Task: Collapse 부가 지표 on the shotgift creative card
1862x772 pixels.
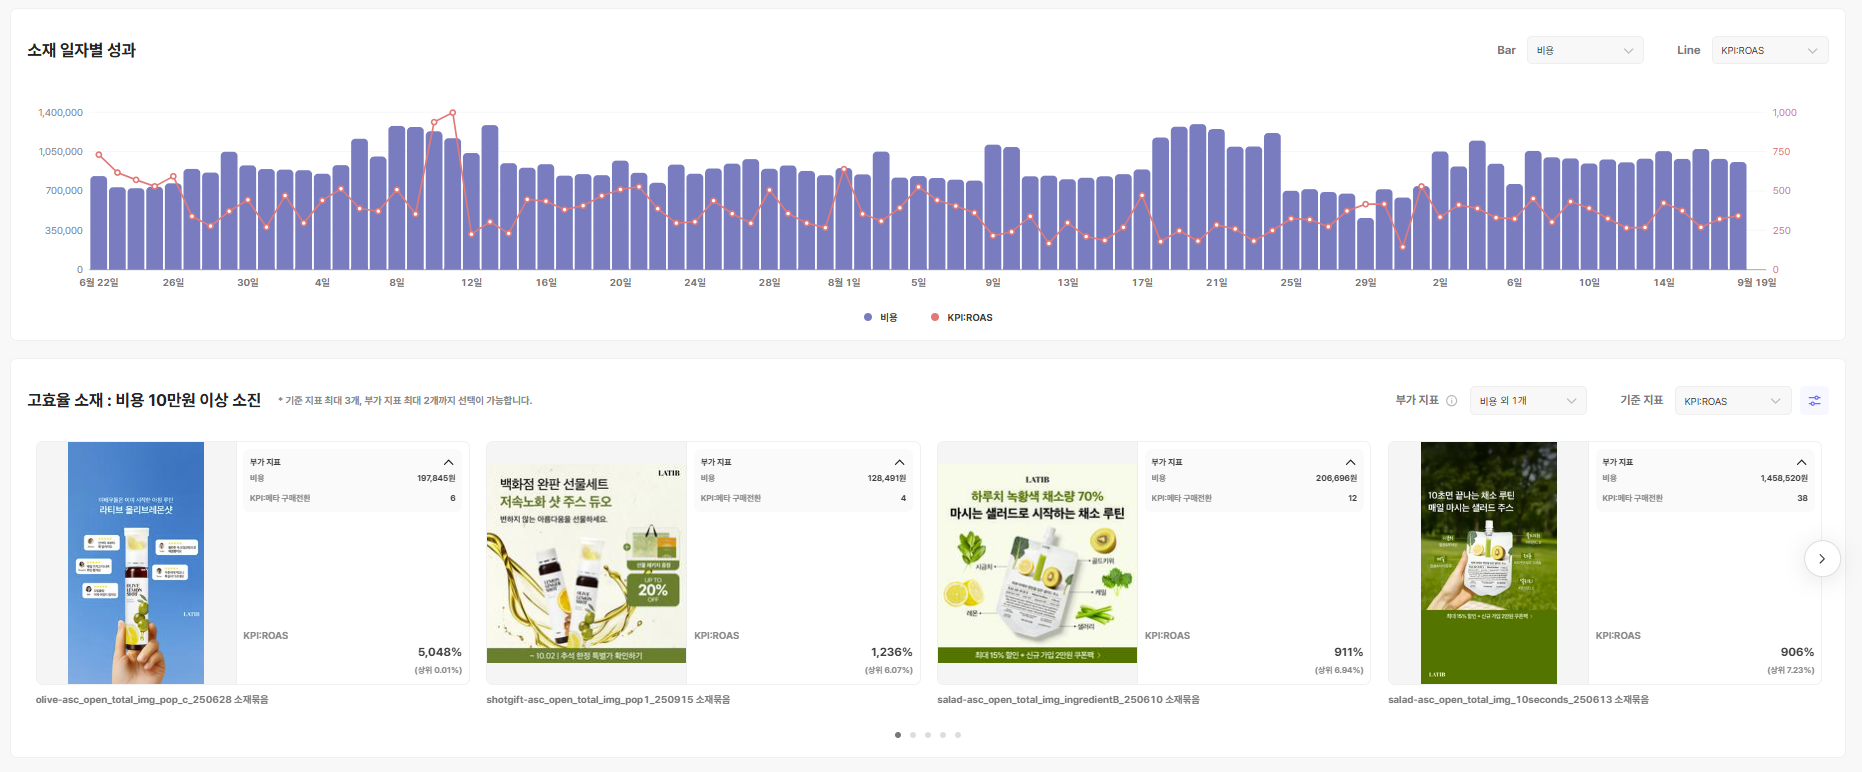Action: click(899, 462)
